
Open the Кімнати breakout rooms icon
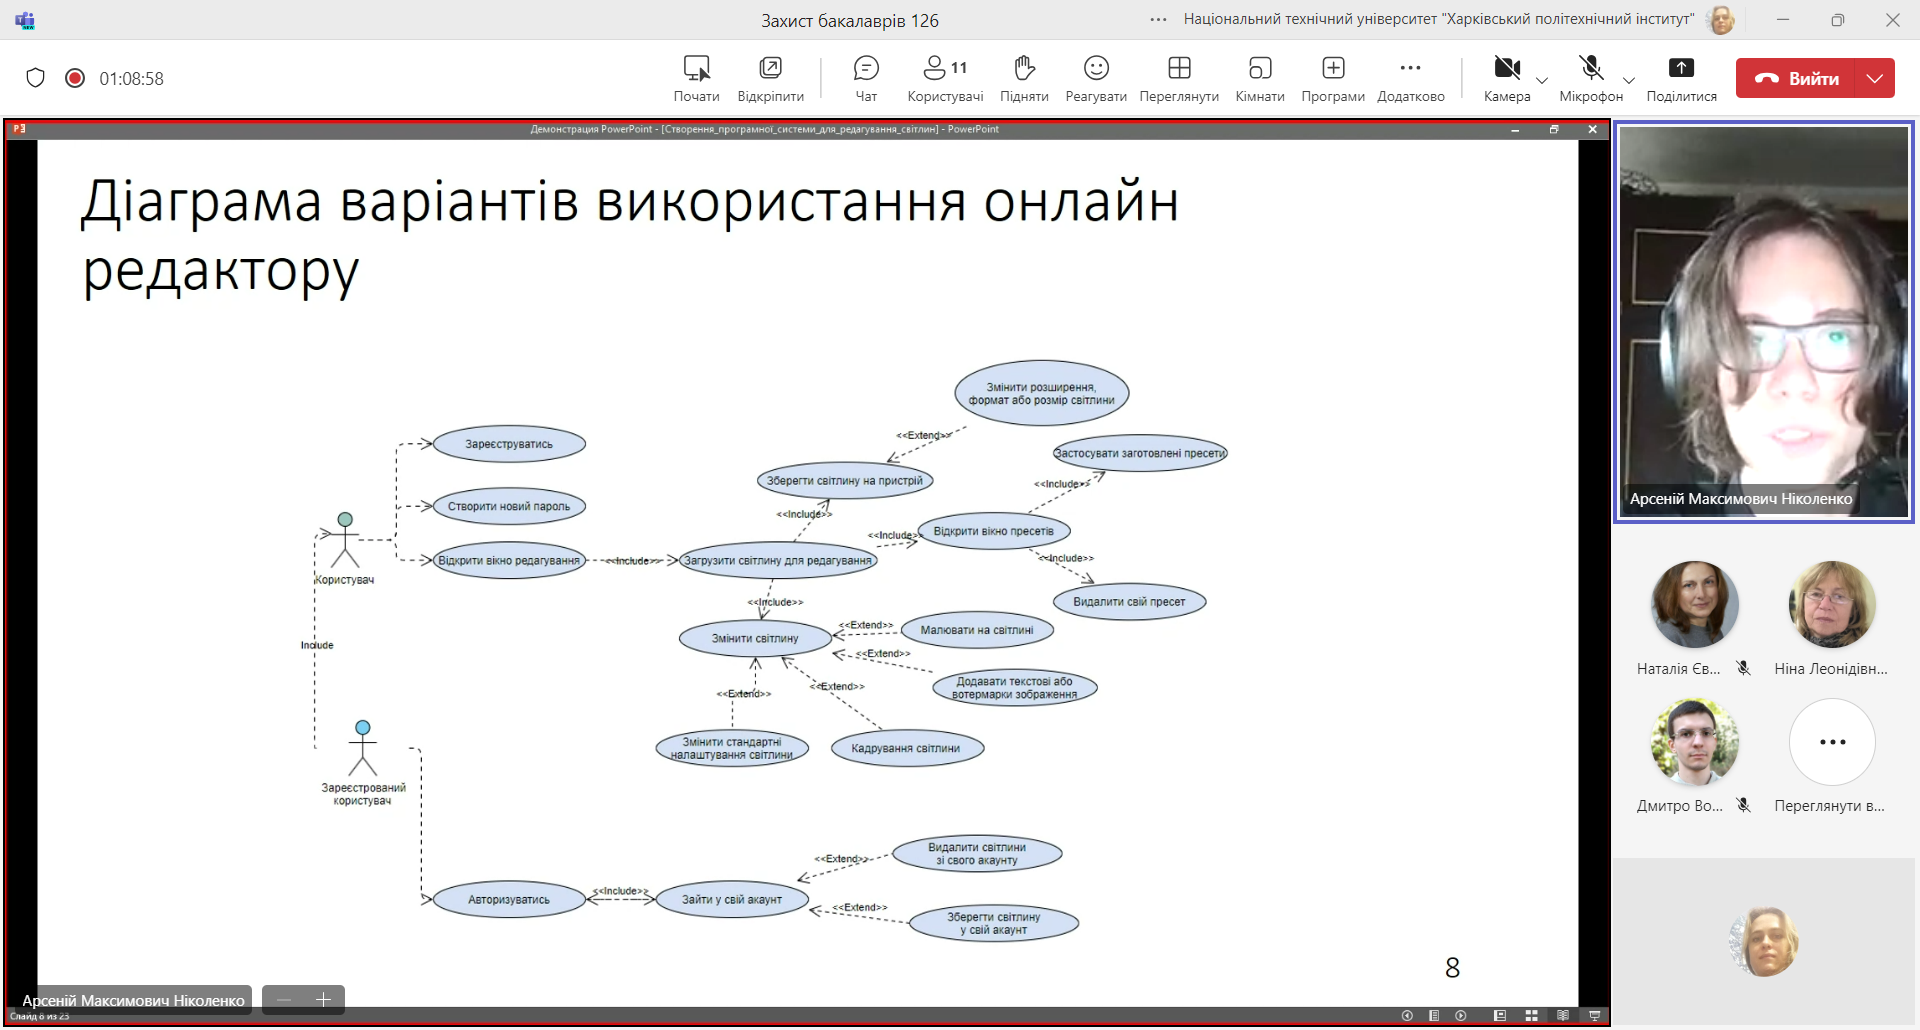pyautogui.click(x=1259, y=69)
